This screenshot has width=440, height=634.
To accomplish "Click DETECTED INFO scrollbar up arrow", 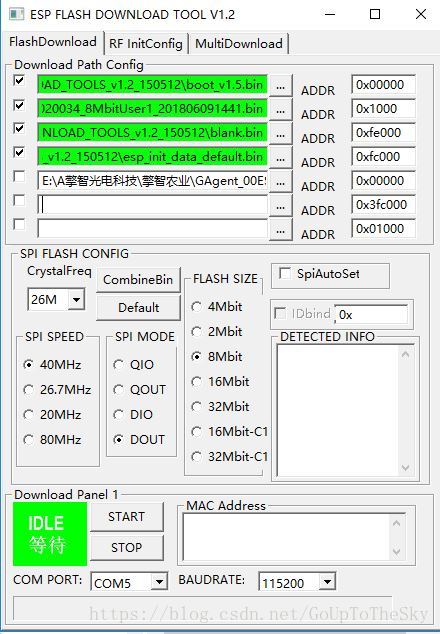I will 406,355.
